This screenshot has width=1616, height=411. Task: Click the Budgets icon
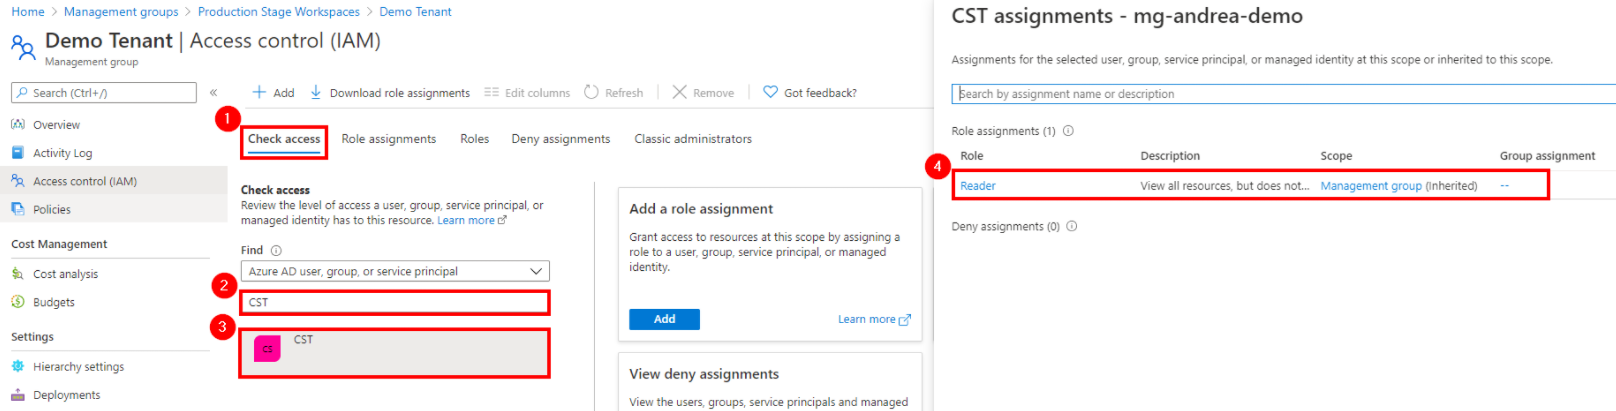pos(18,302)
